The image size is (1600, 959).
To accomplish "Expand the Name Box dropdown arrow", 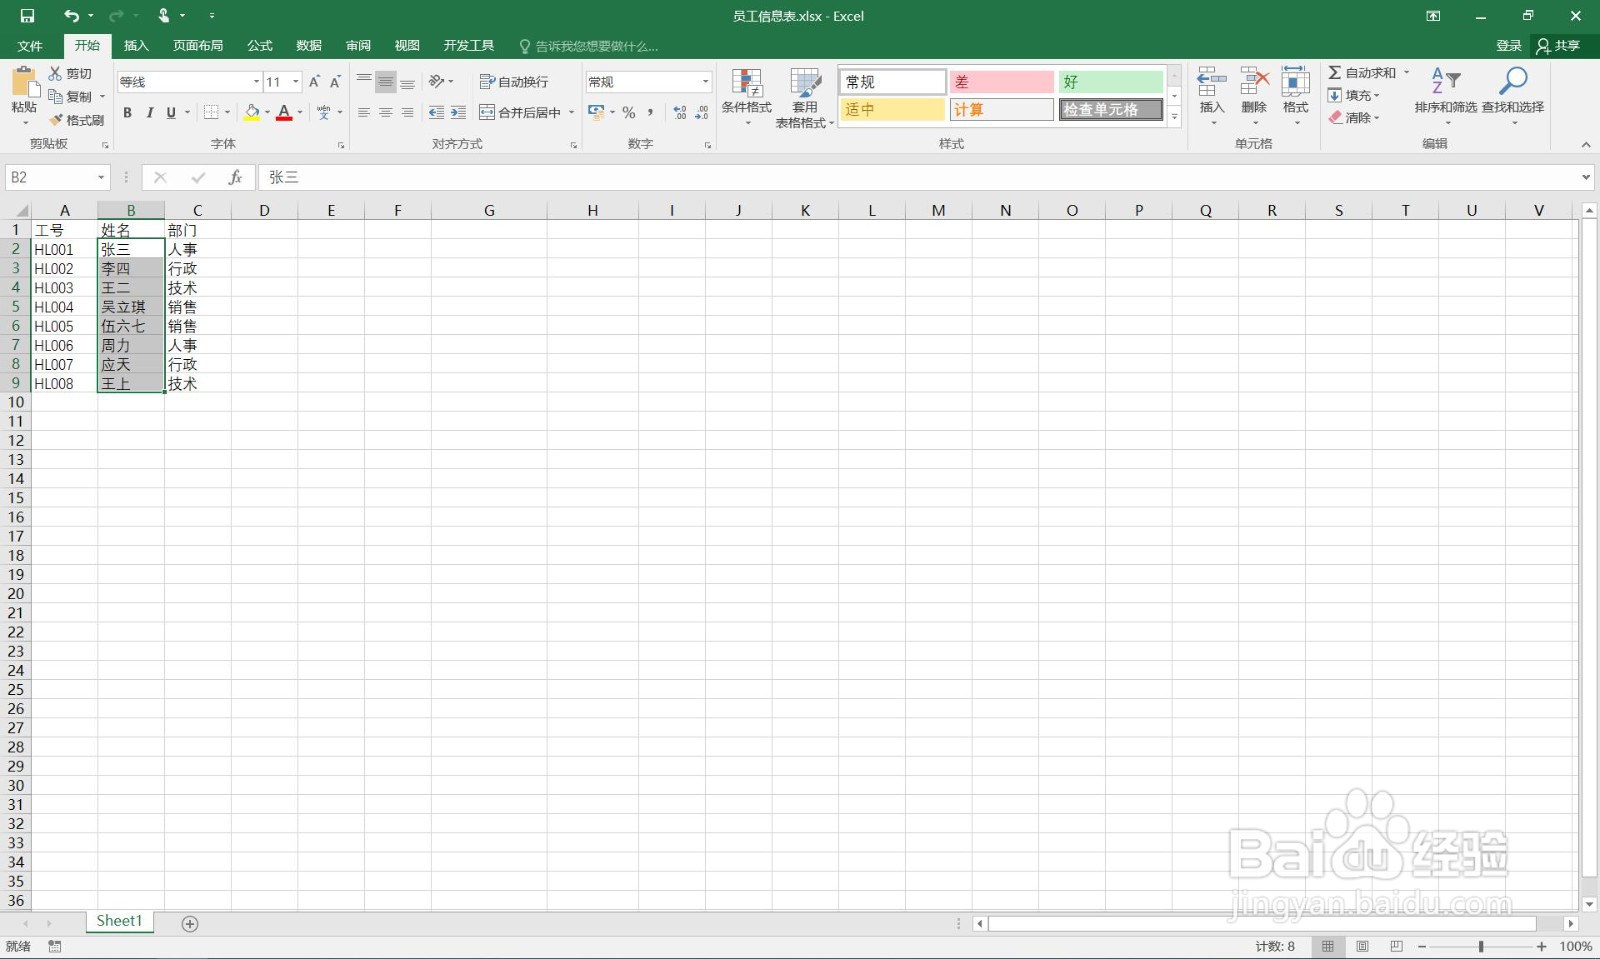I will coord(101,178).
